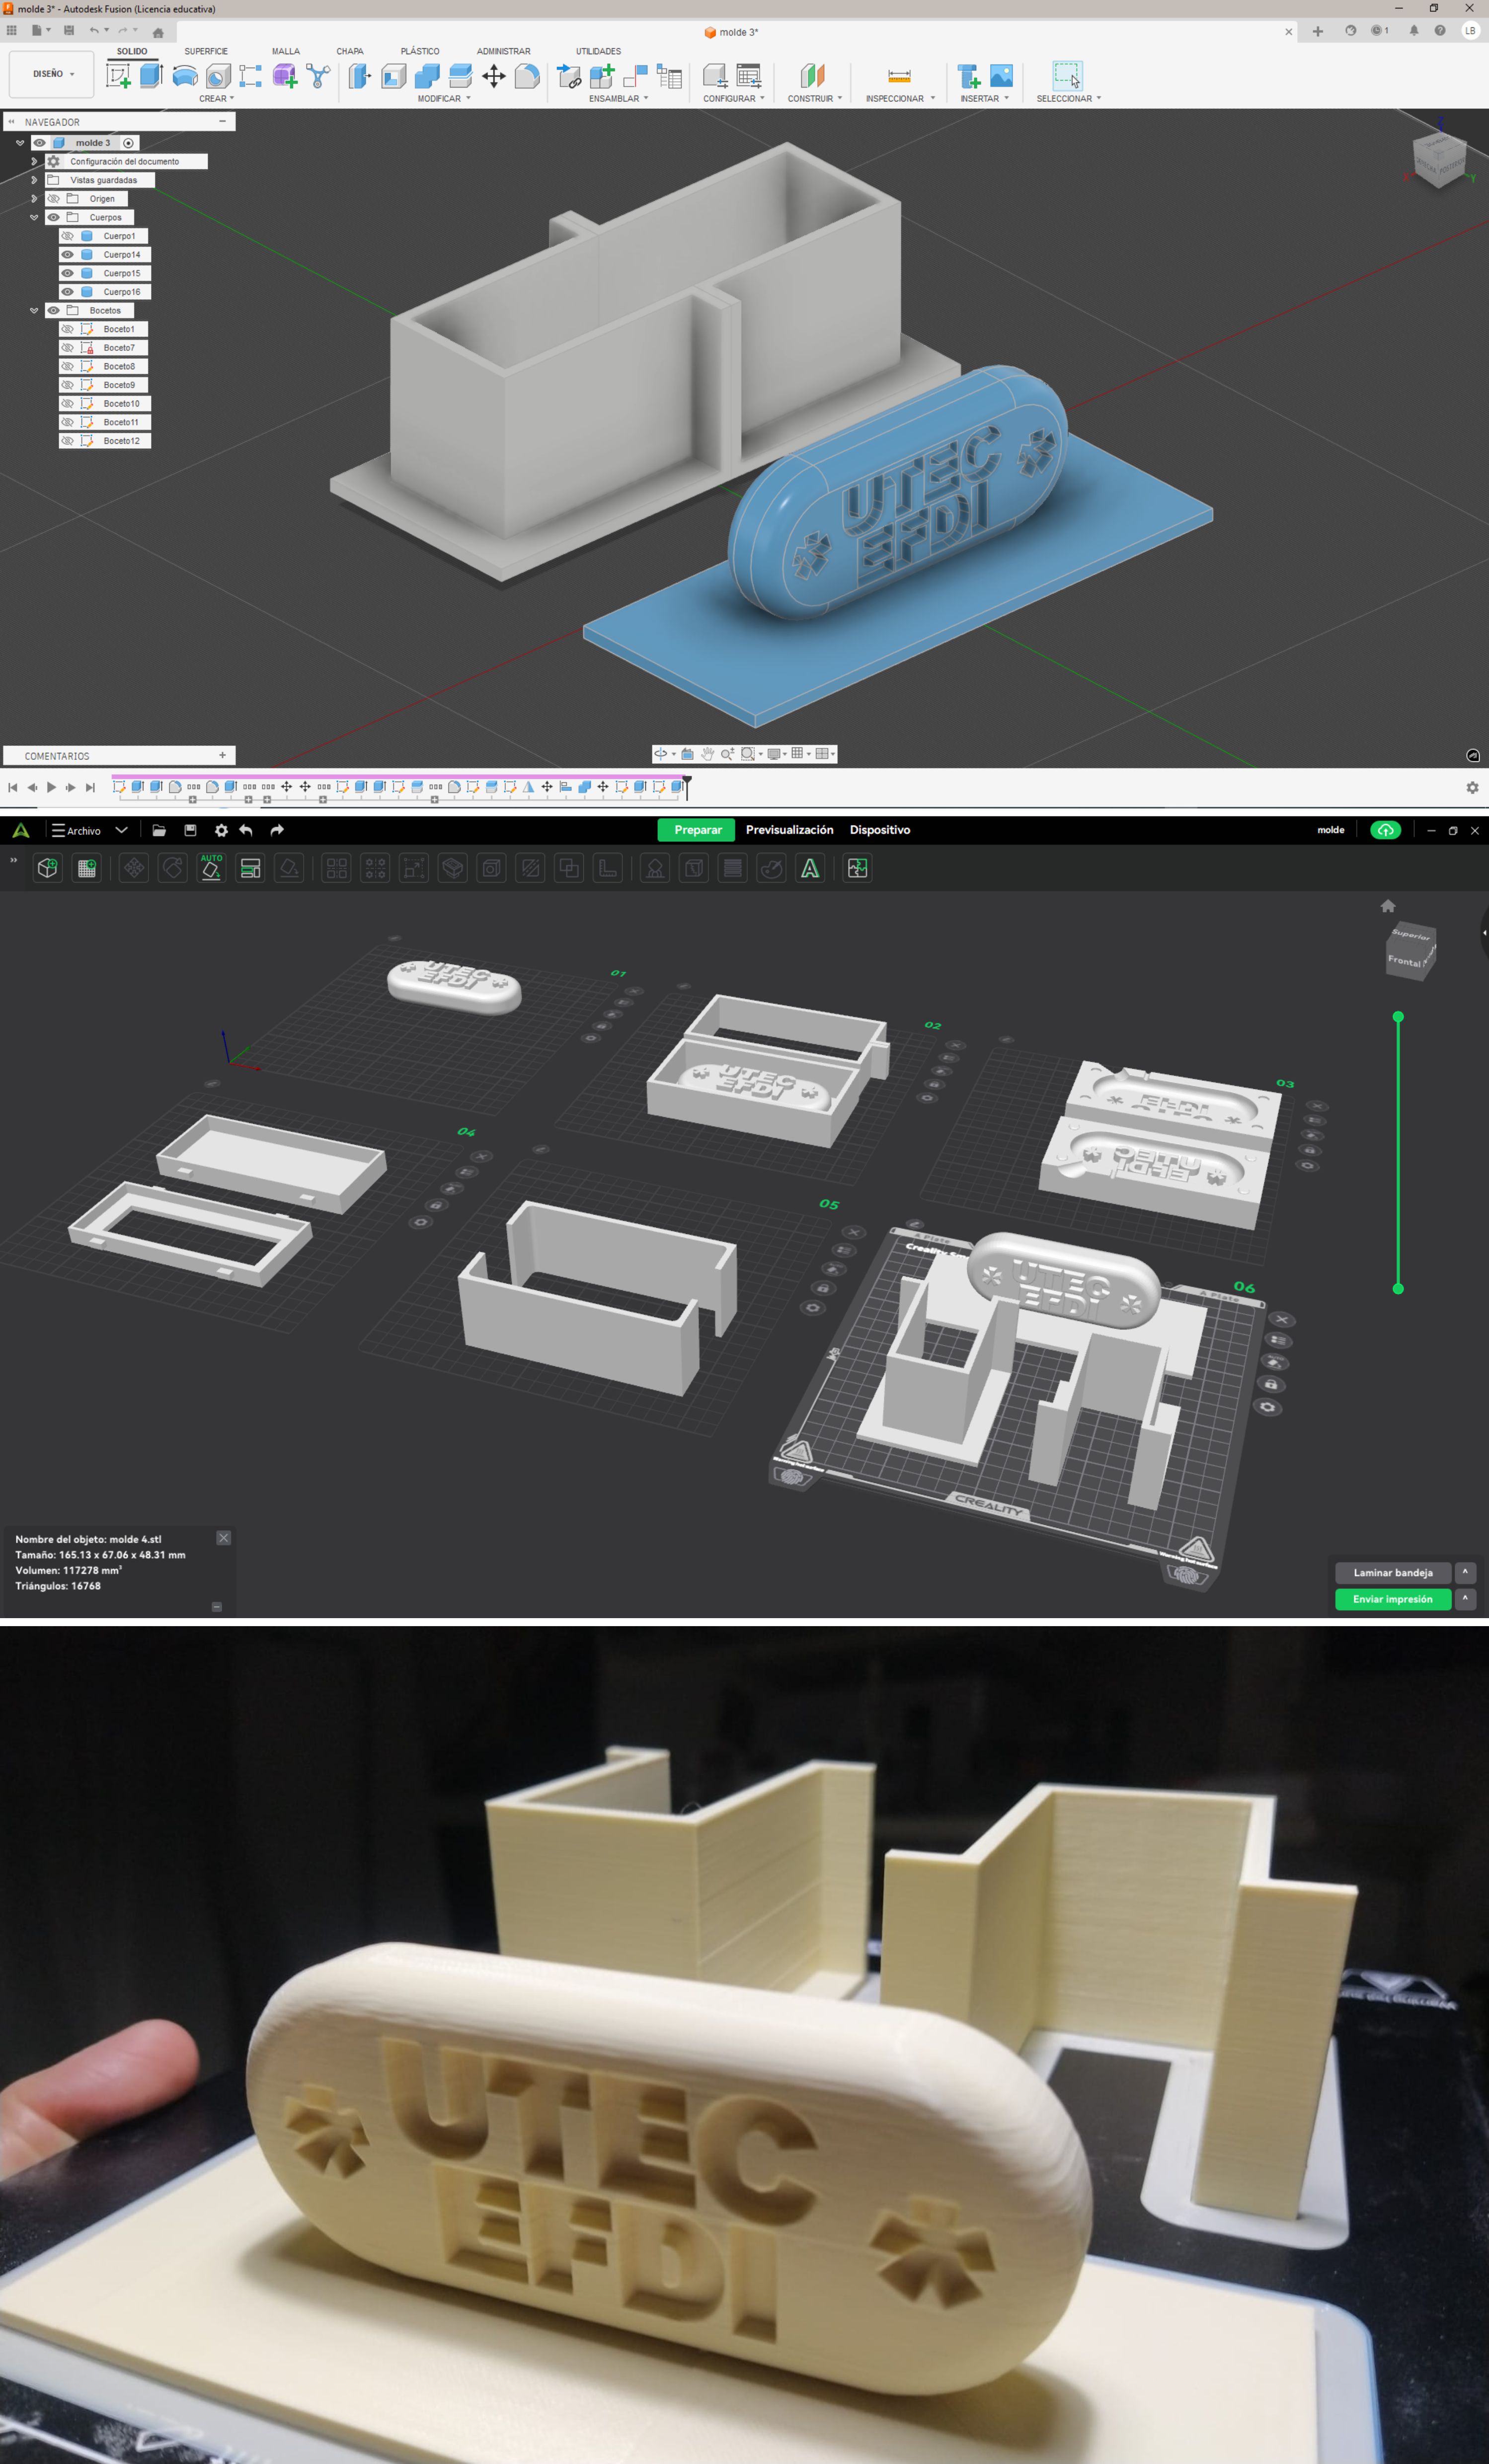Viewport: 1489px width, 2464px height.
Task: Click the green vertical layer slider top handle
Action: (1398, 1017)
